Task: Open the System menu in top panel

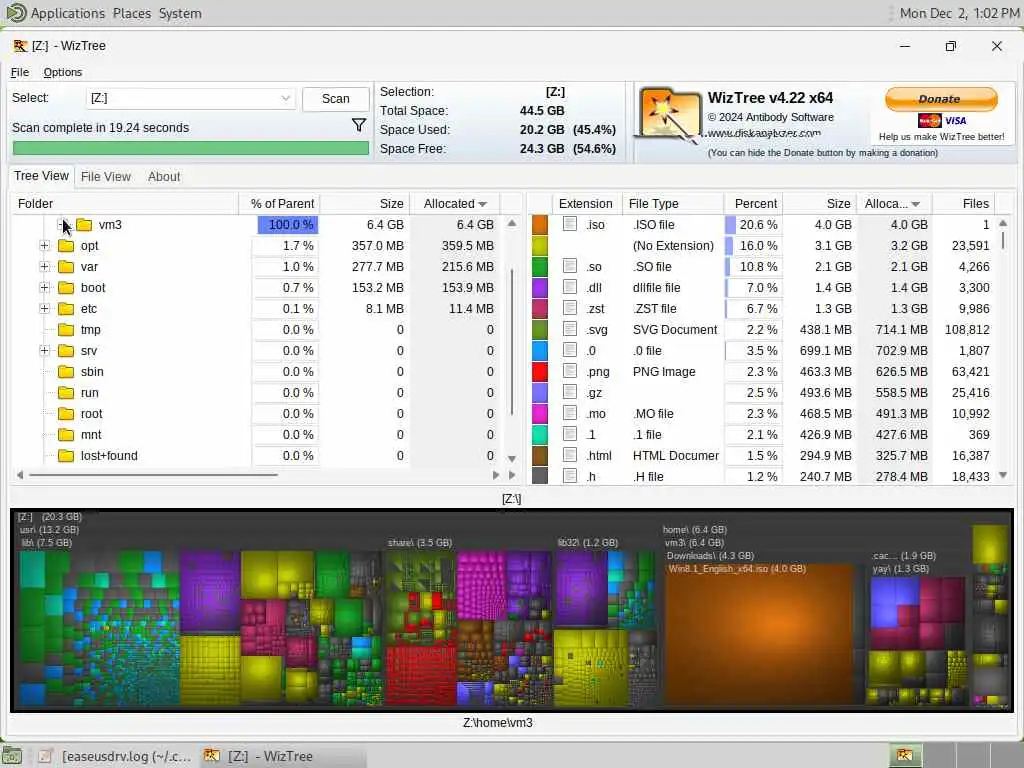Action: pyautogui.click(x=180, y=13)
